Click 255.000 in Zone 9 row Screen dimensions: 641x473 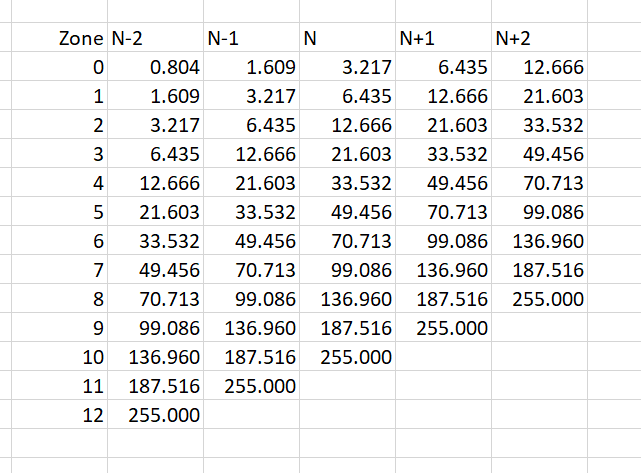(x=444, y=327)
